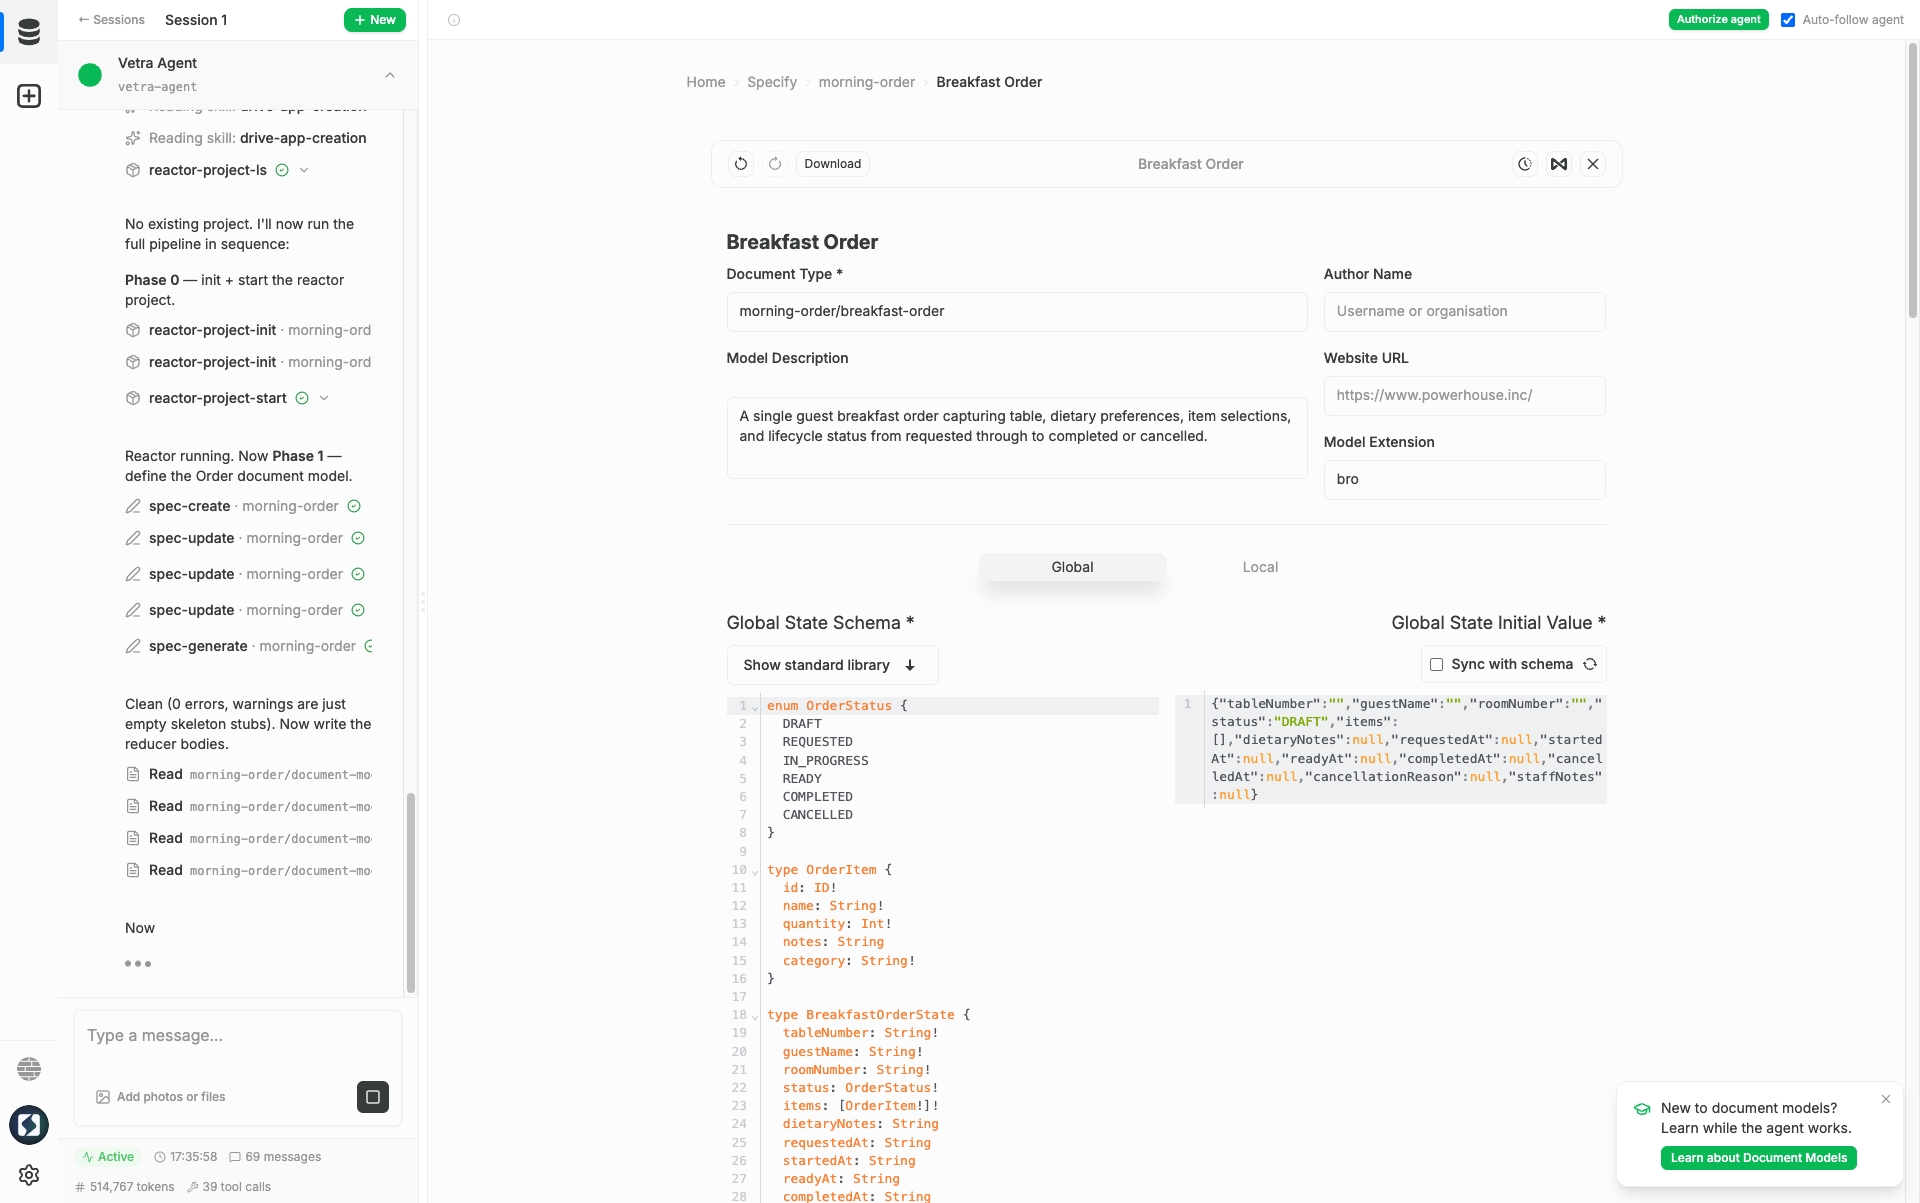Click the chat bubble icon beside 69 messages
Viewport: 1920px width, 1203px height.
tap(235, 1157)
